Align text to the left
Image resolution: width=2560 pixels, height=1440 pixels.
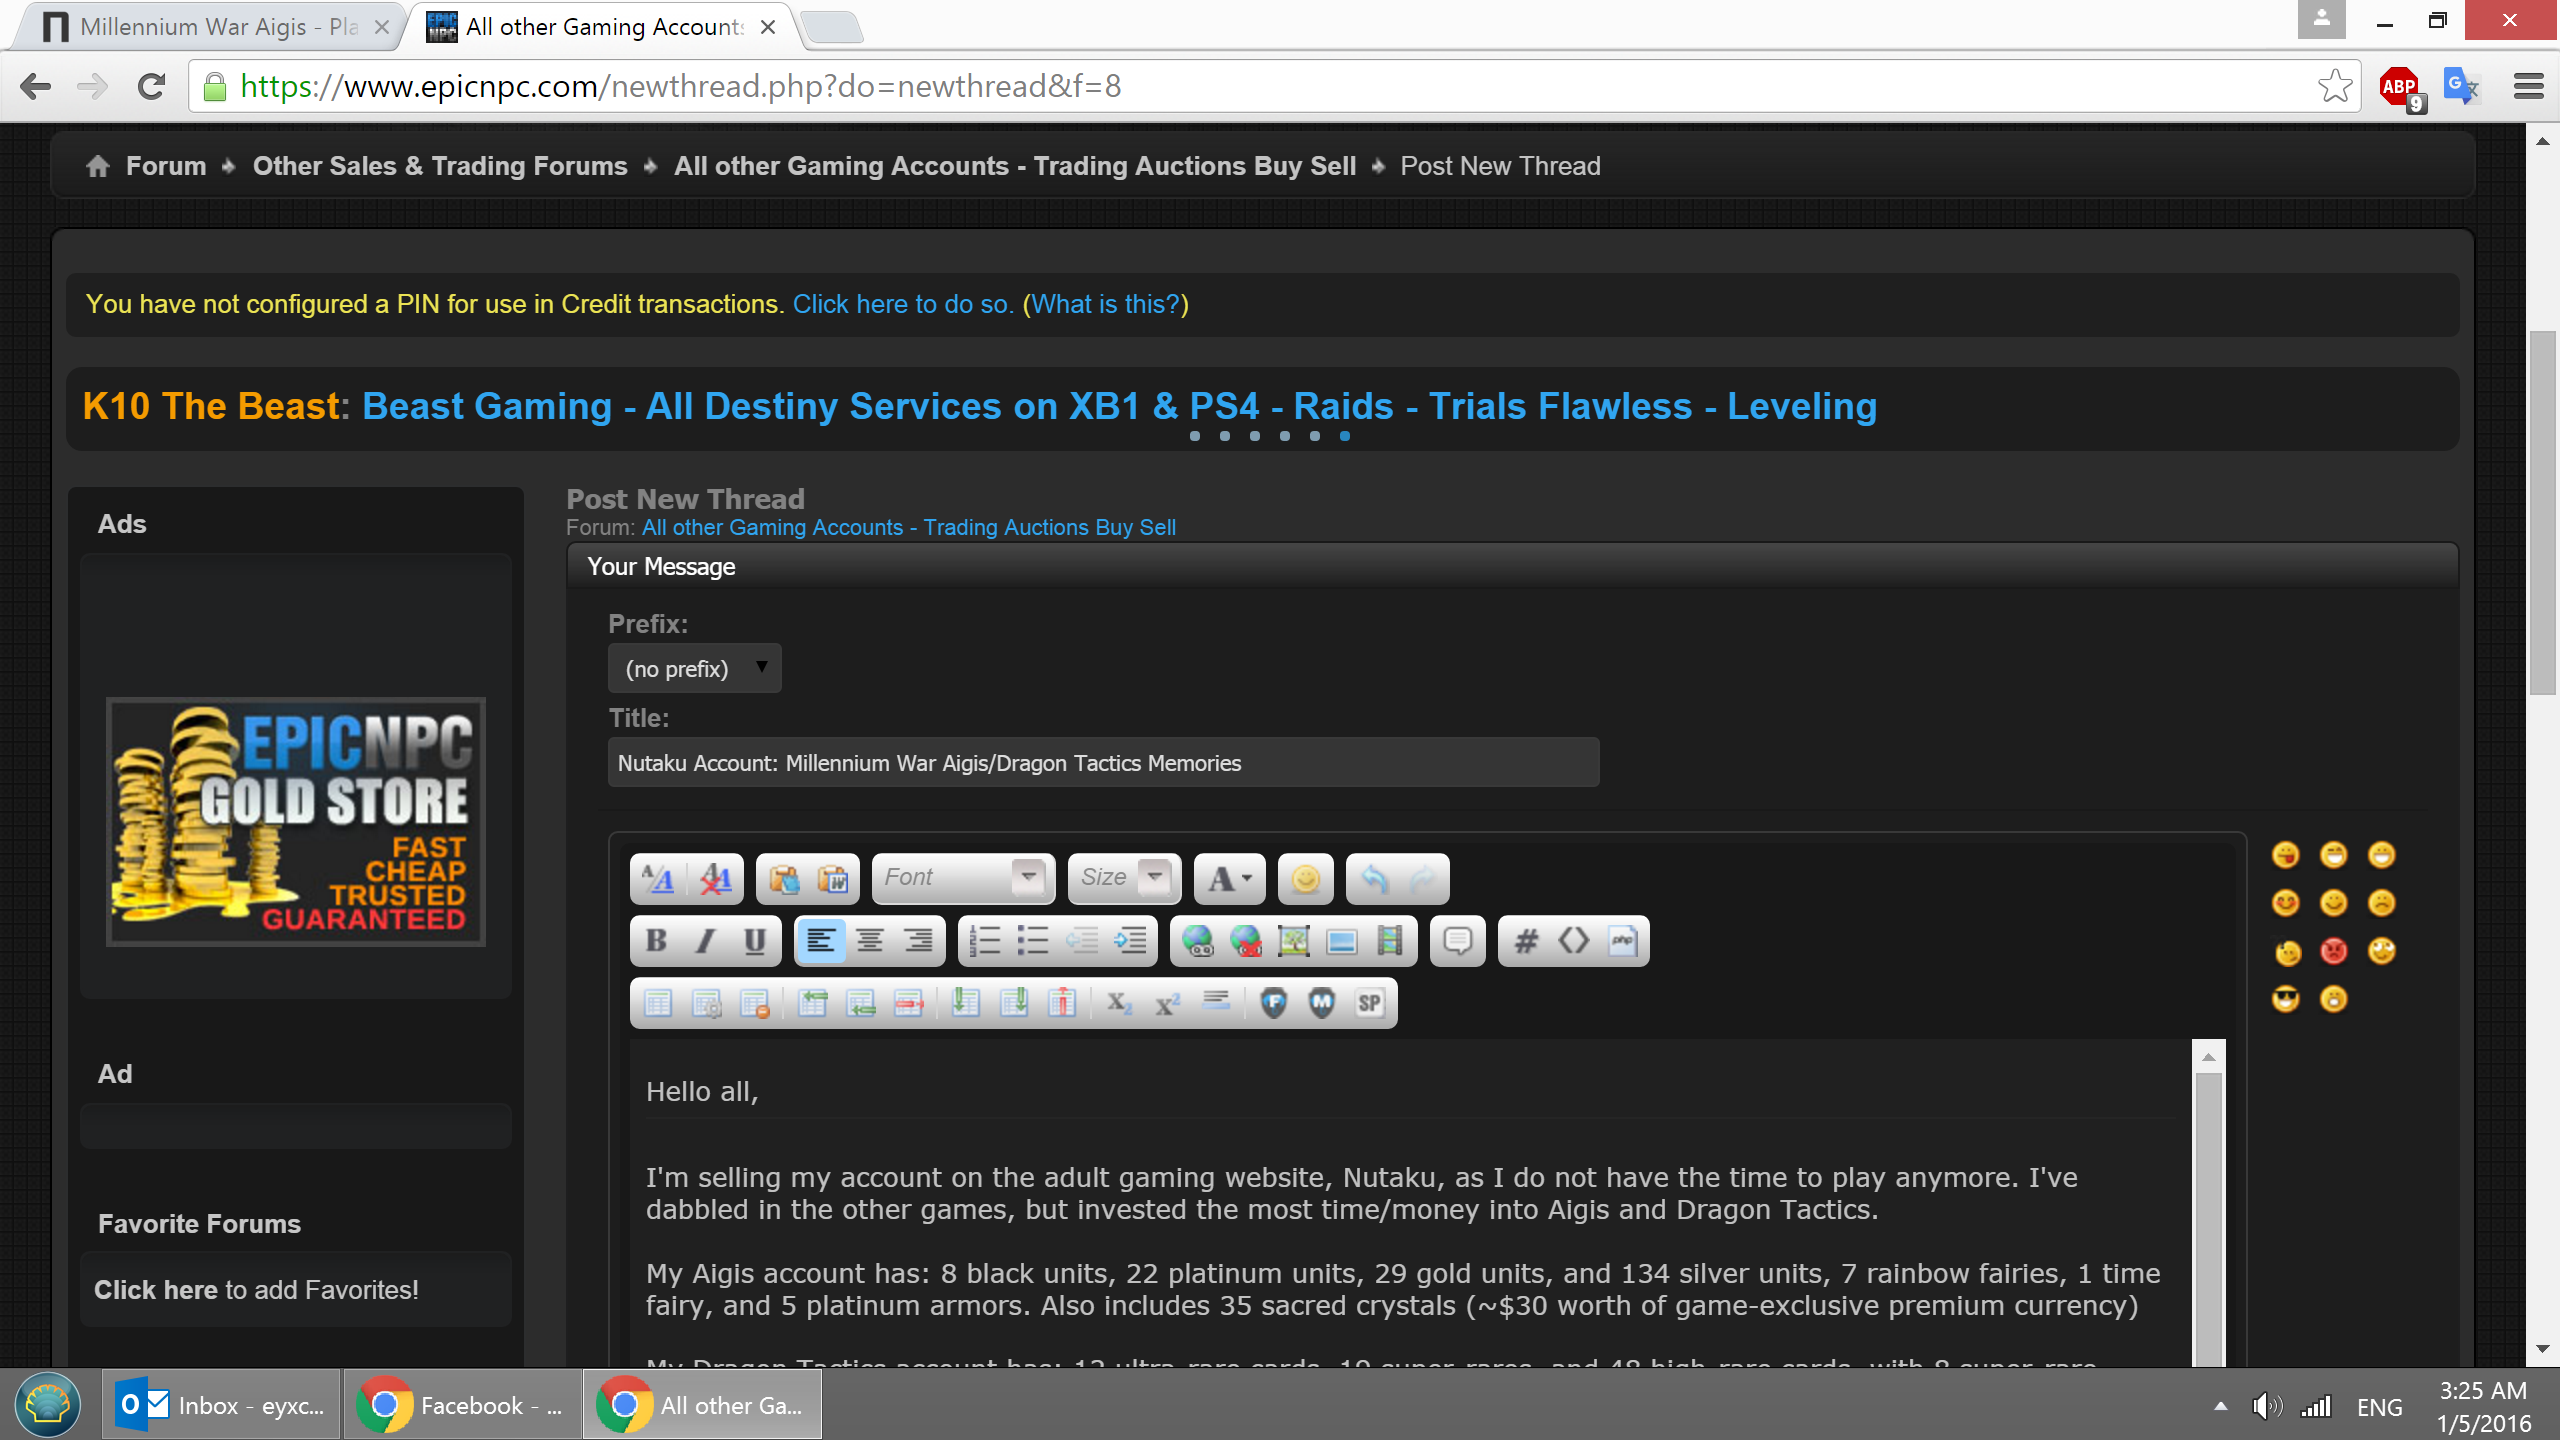[821, 941]
